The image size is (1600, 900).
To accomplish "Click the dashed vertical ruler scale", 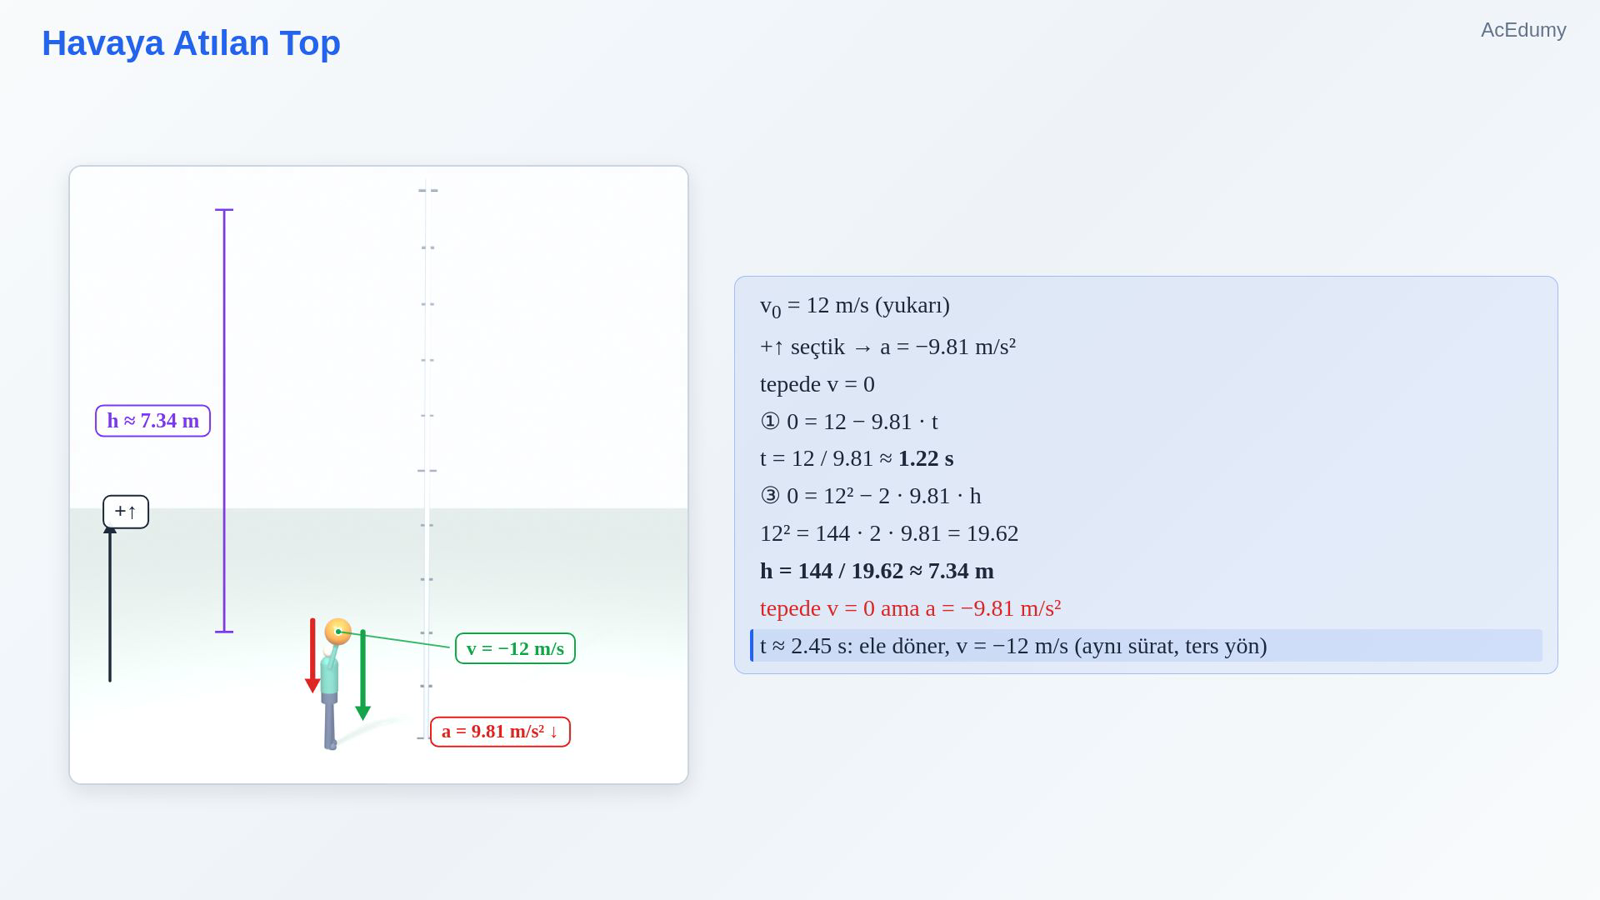I will pyautogui.click(x=427, y=464).
